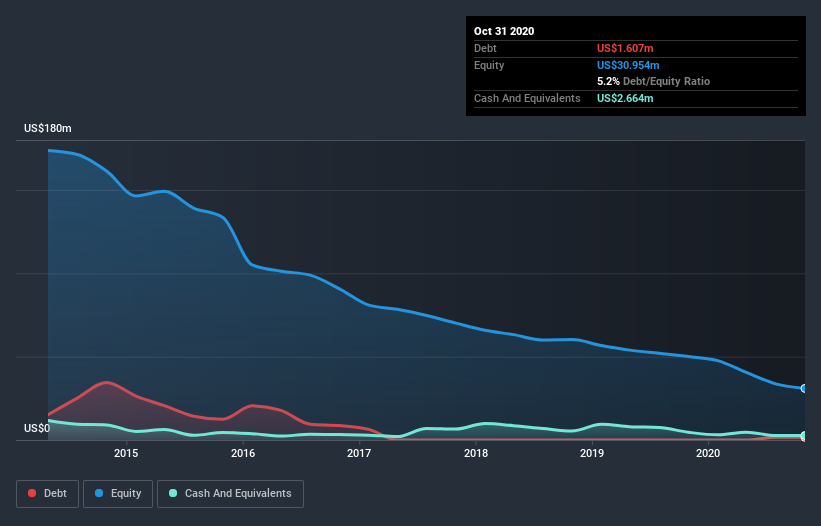
Task: Click the US$180m y-axis label
Action: [48, 128]
